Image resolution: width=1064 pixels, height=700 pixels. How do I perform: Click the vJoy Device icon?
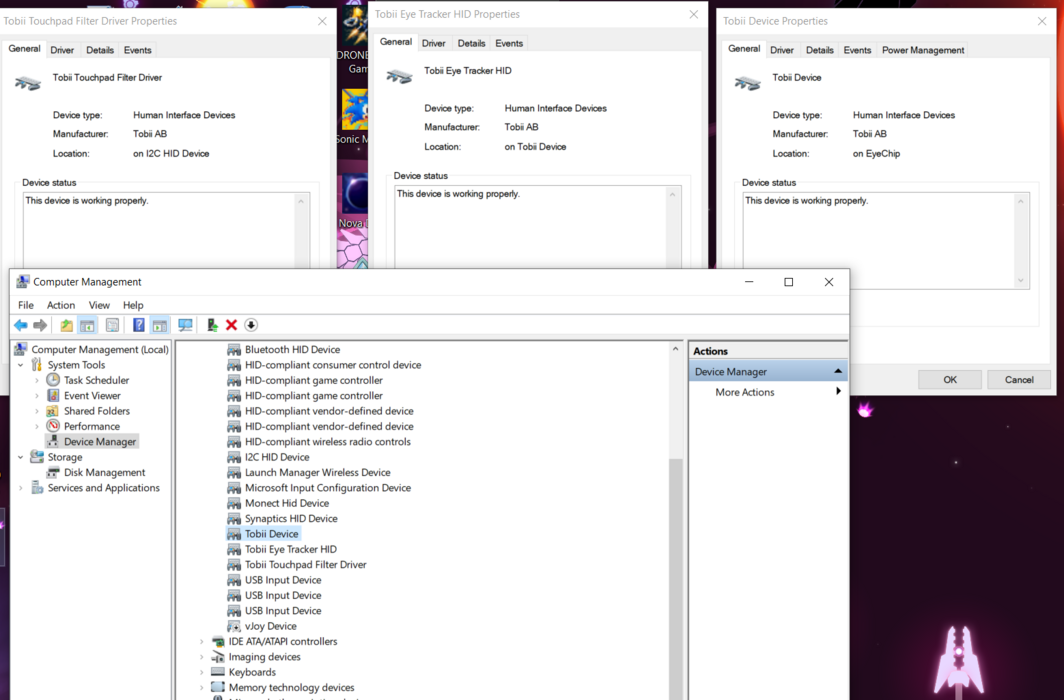point(234,626)
